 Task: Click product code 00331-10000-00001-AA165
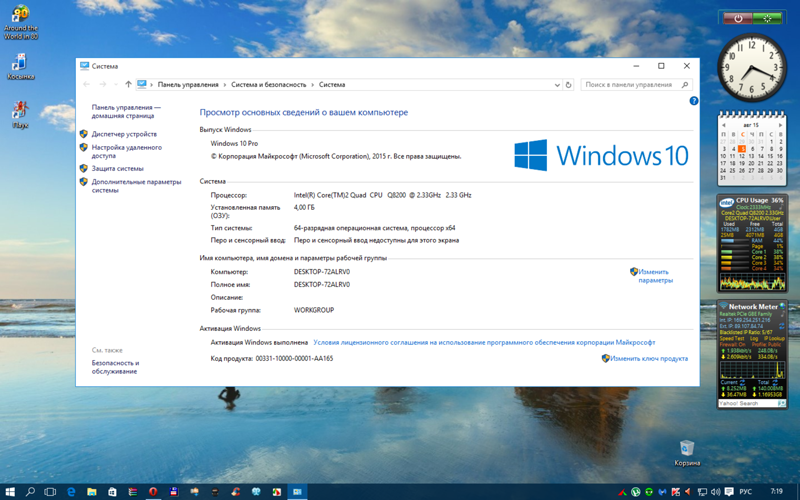pos(294,359)
